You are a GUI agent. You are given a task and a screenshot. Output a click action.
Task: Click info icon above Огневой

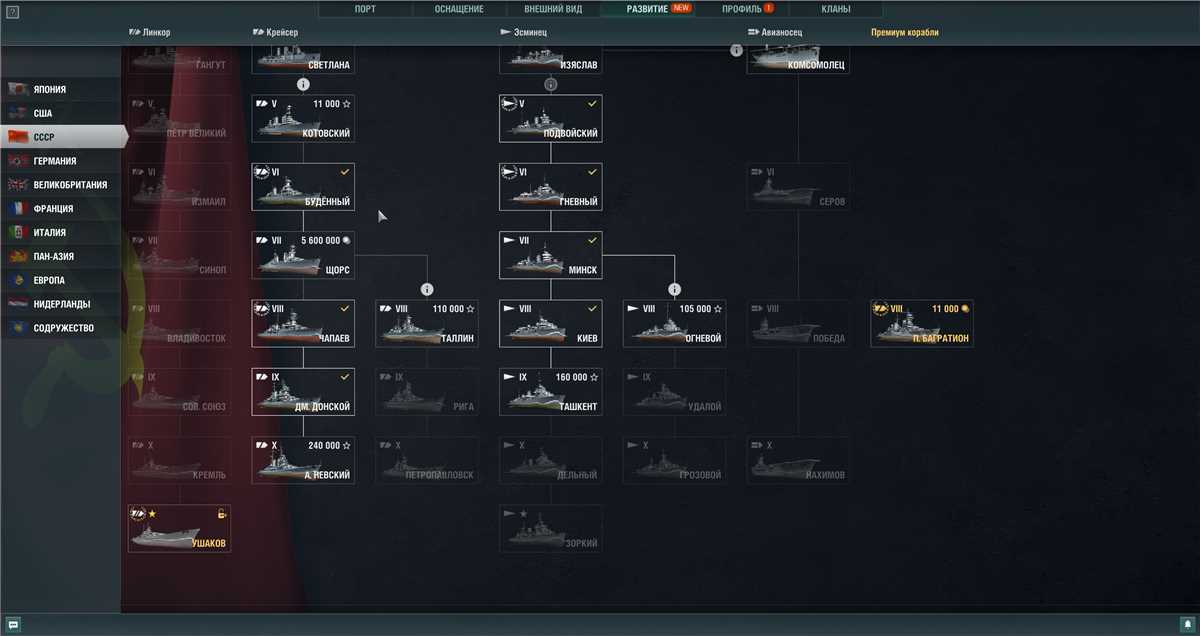click(x=675, y=289)
